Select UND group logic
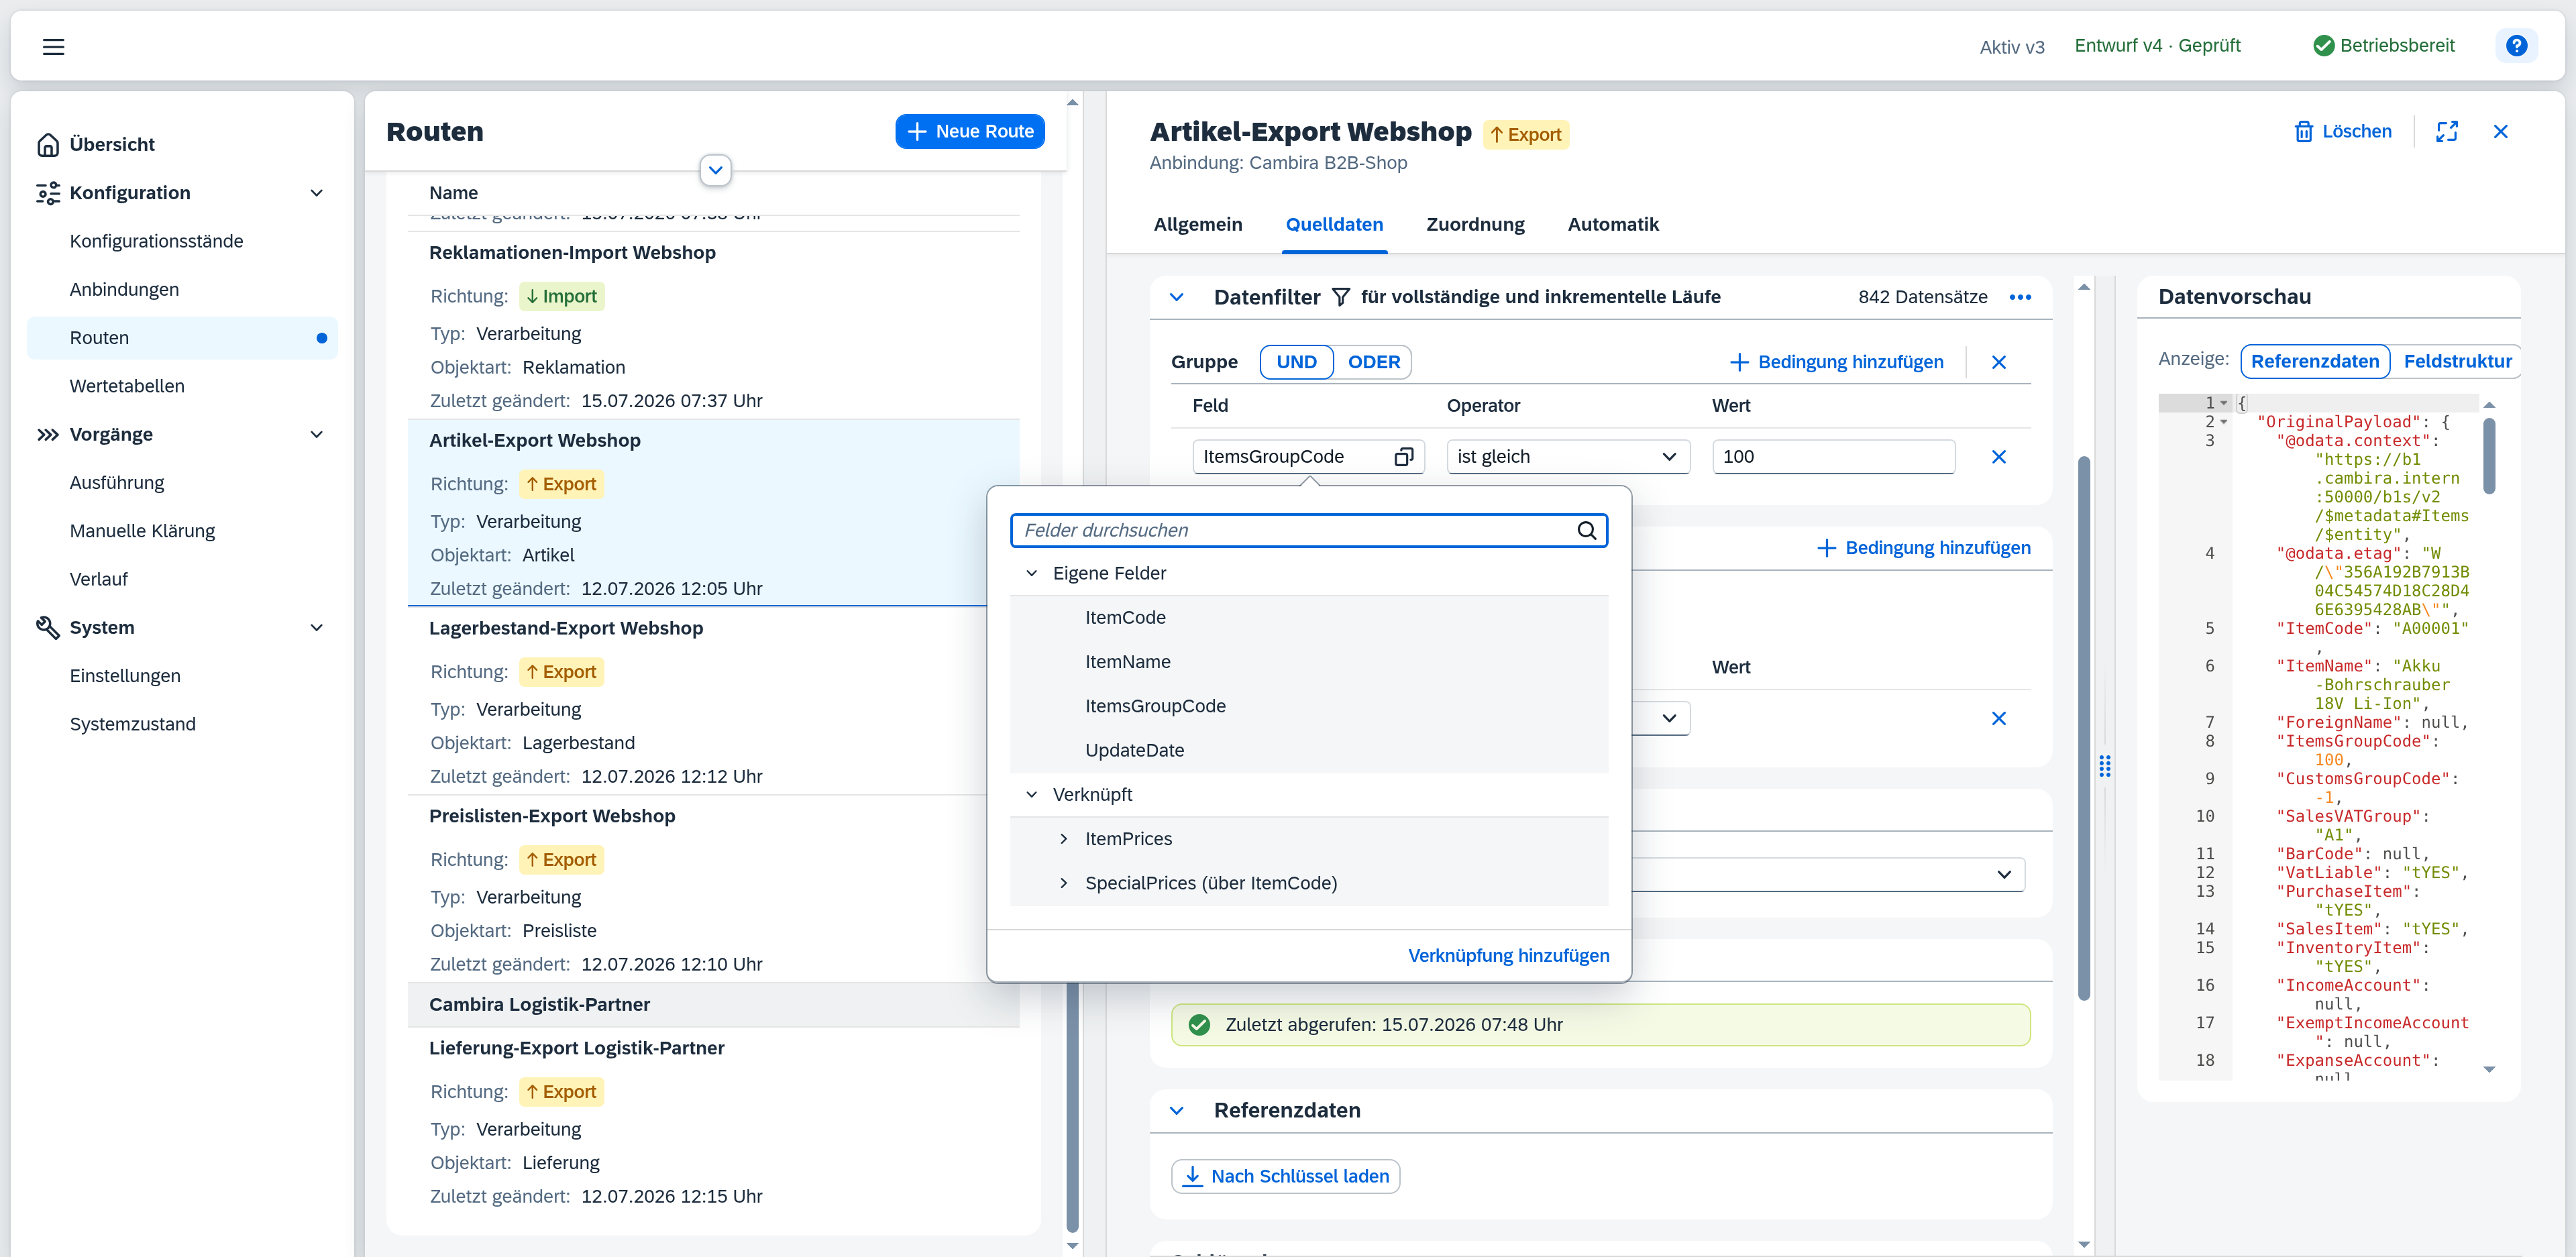This screenshot has width=2576, height=1257. click(x=1296, y=362)
